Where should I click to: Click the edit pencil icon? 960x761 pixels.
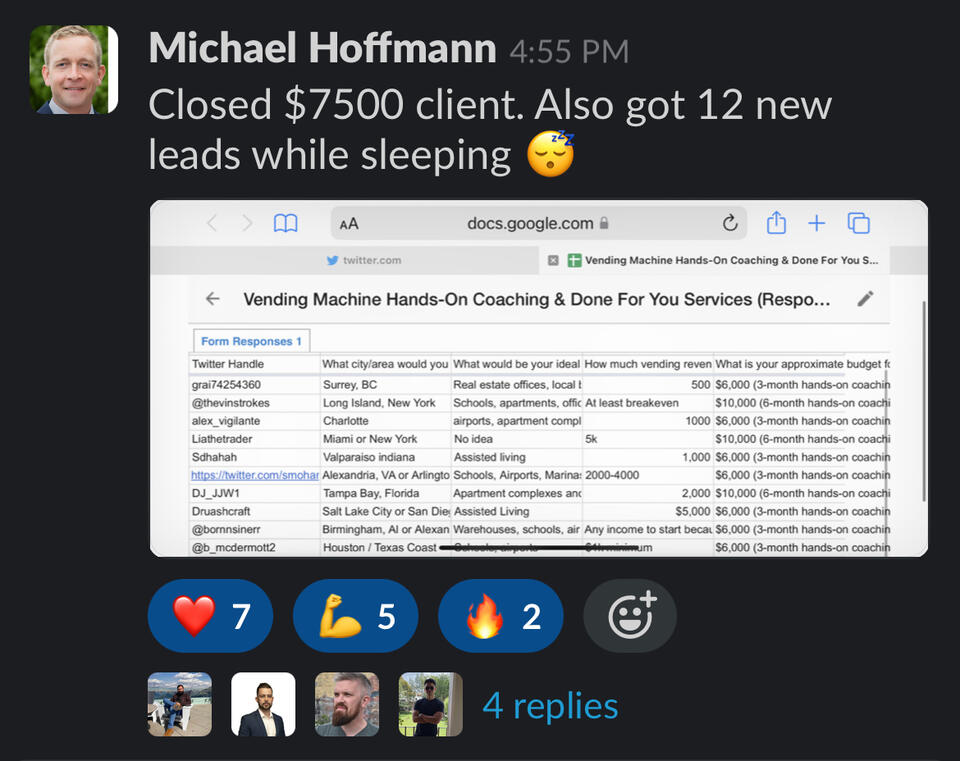click(866, 298)
